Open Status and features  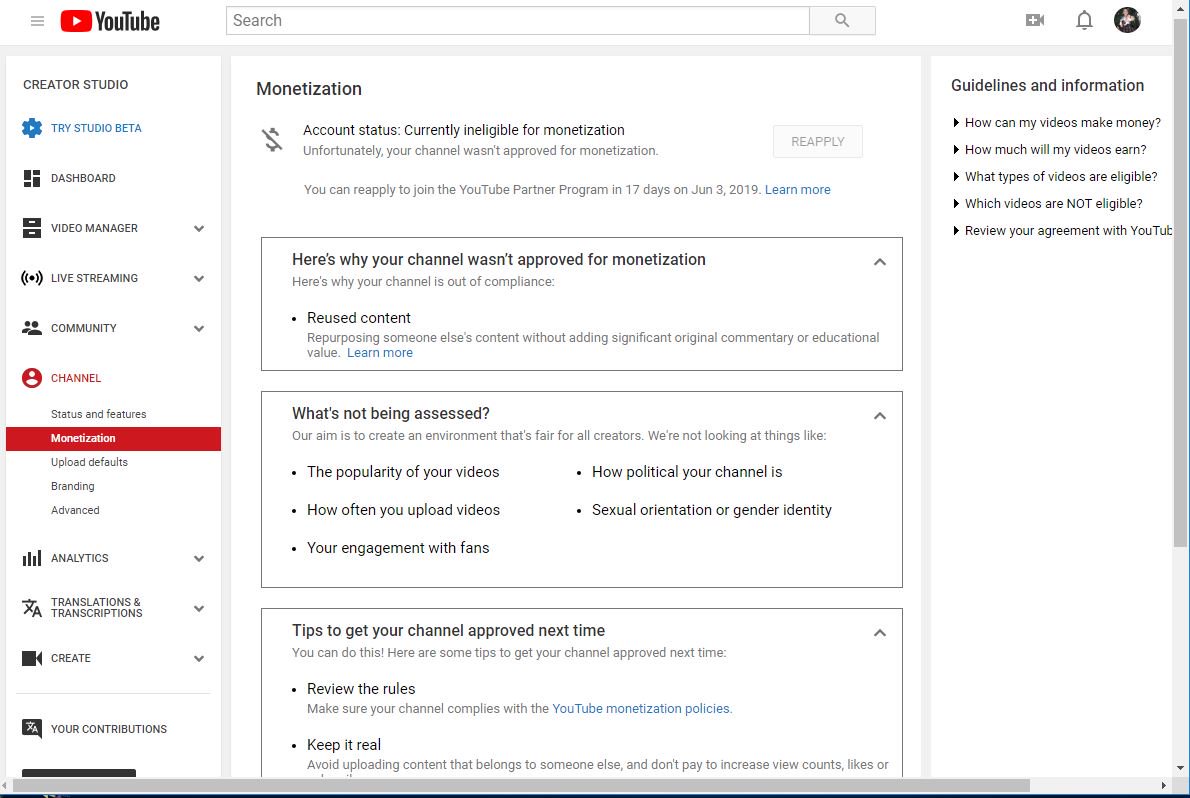99,414
